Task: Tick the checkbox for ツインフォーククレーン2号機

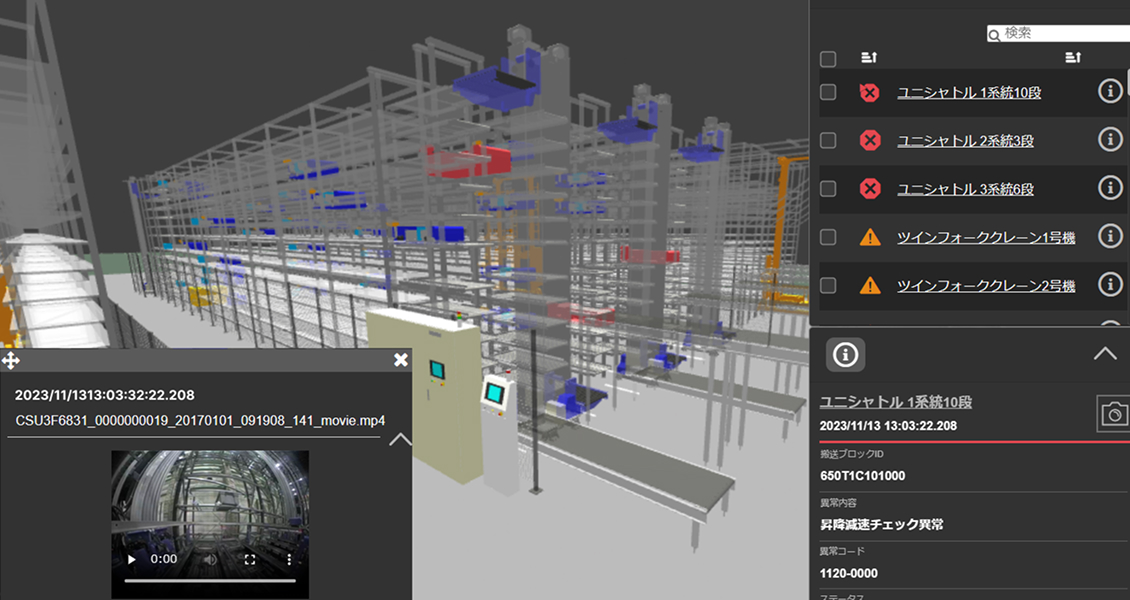Action: click(x=828, y=285)
